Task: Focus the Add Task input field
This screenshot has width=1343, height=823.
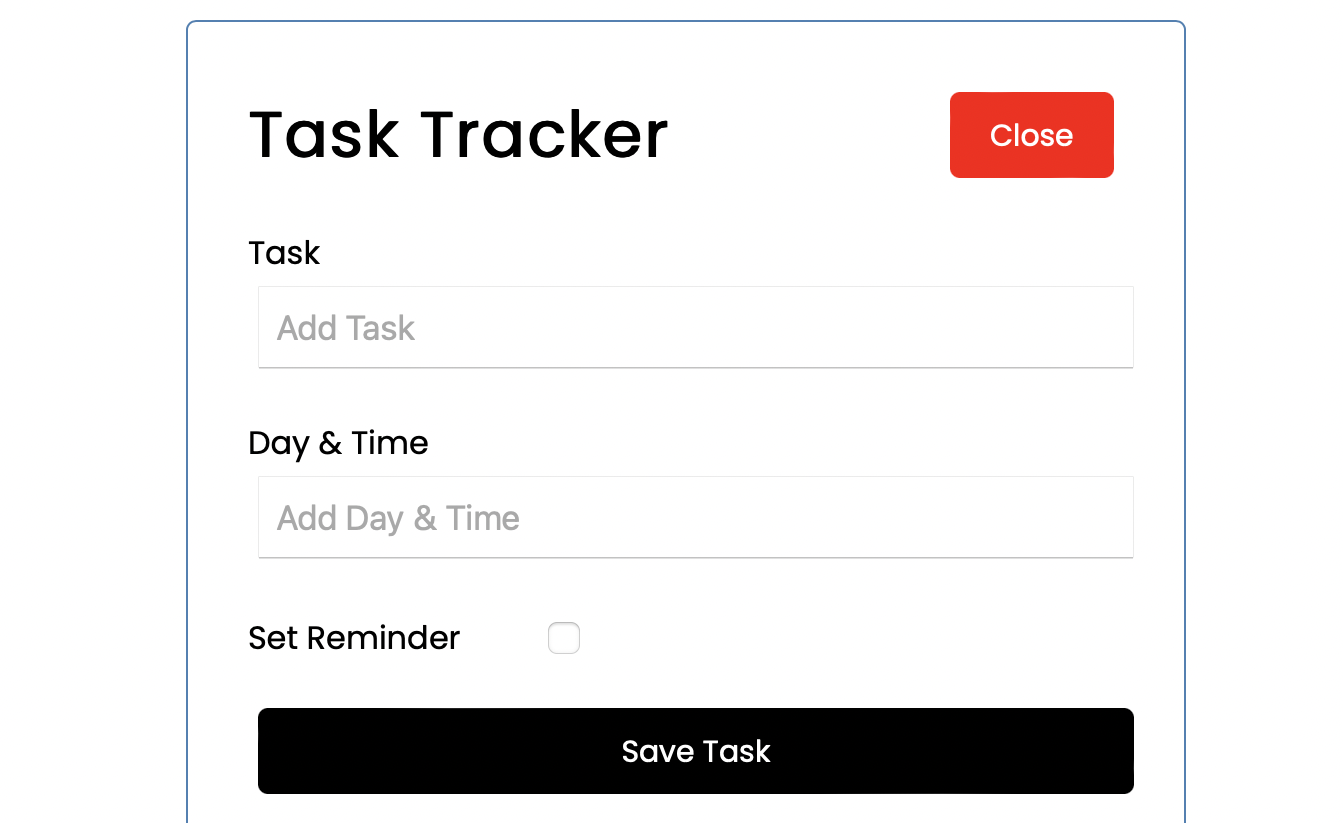Action: (695, 328)
